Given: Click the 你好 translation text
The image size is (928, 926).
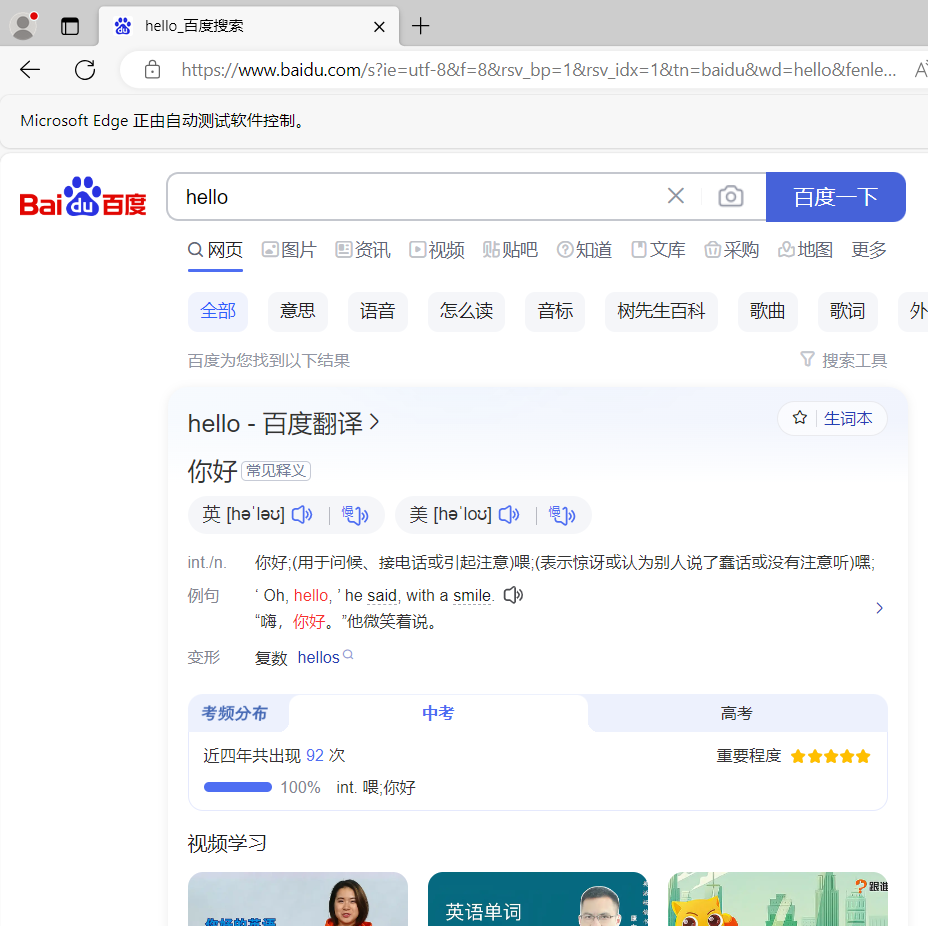Looking at the screenshot, I should coord(212,472).
